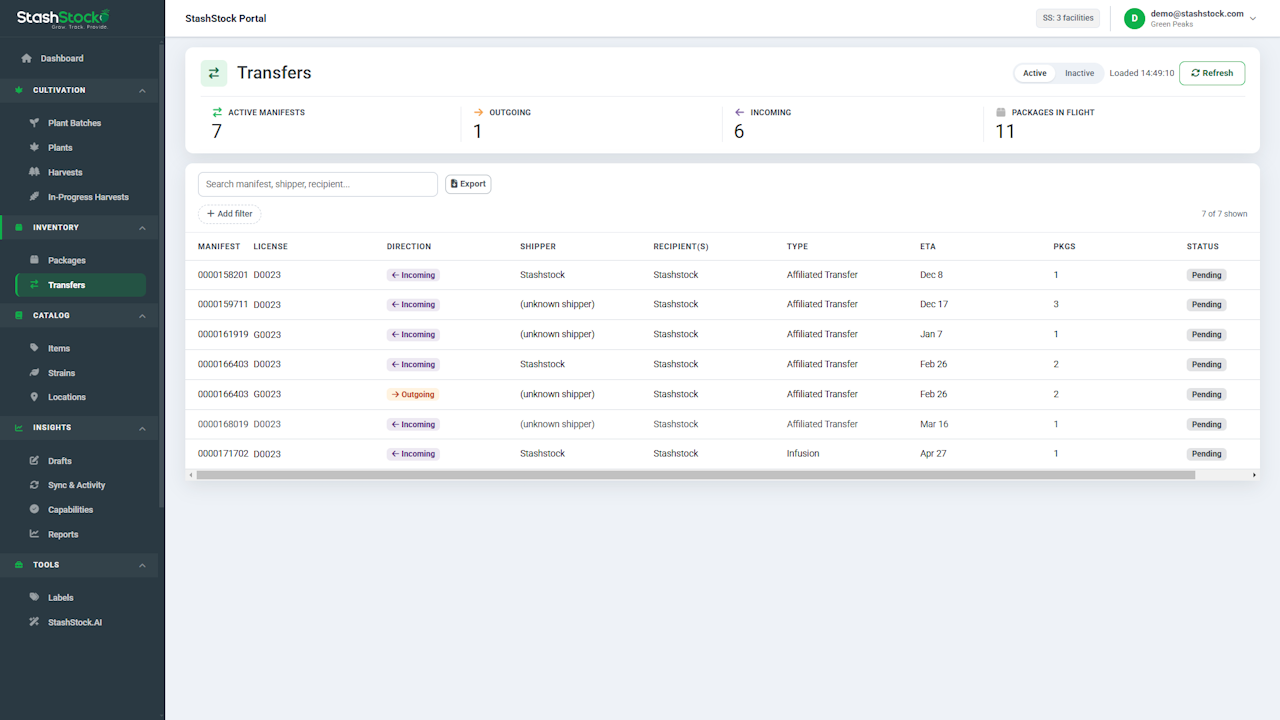Click the Capabilities icon
Viewport: 1280px width, 720px height.
[x=35, y=509]
